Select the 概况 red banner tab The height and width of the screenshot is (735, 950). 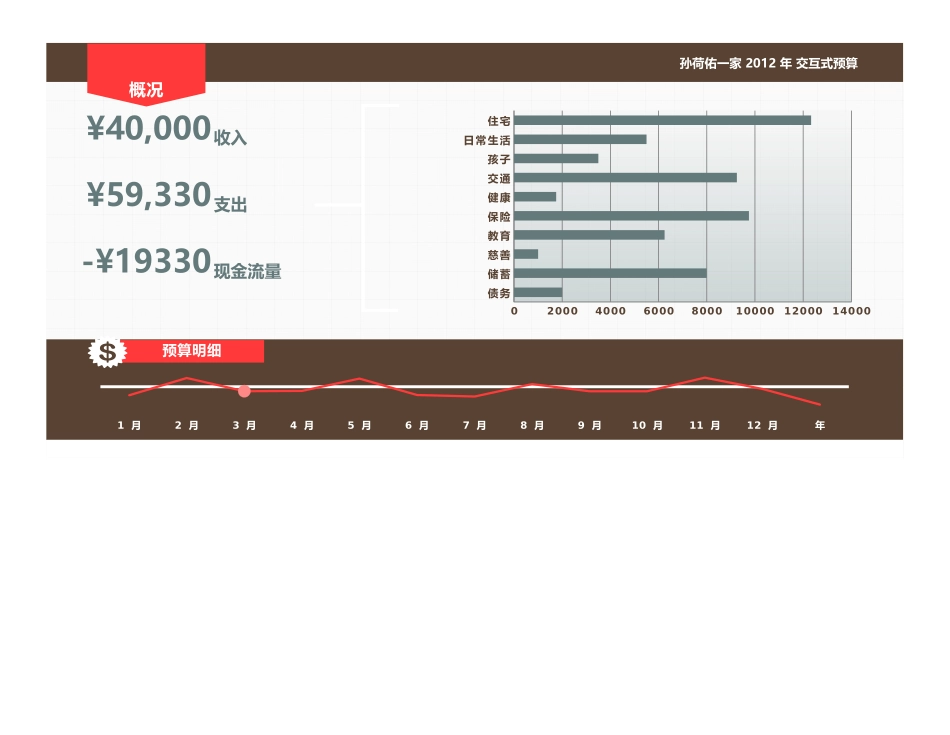coord(146,74)
